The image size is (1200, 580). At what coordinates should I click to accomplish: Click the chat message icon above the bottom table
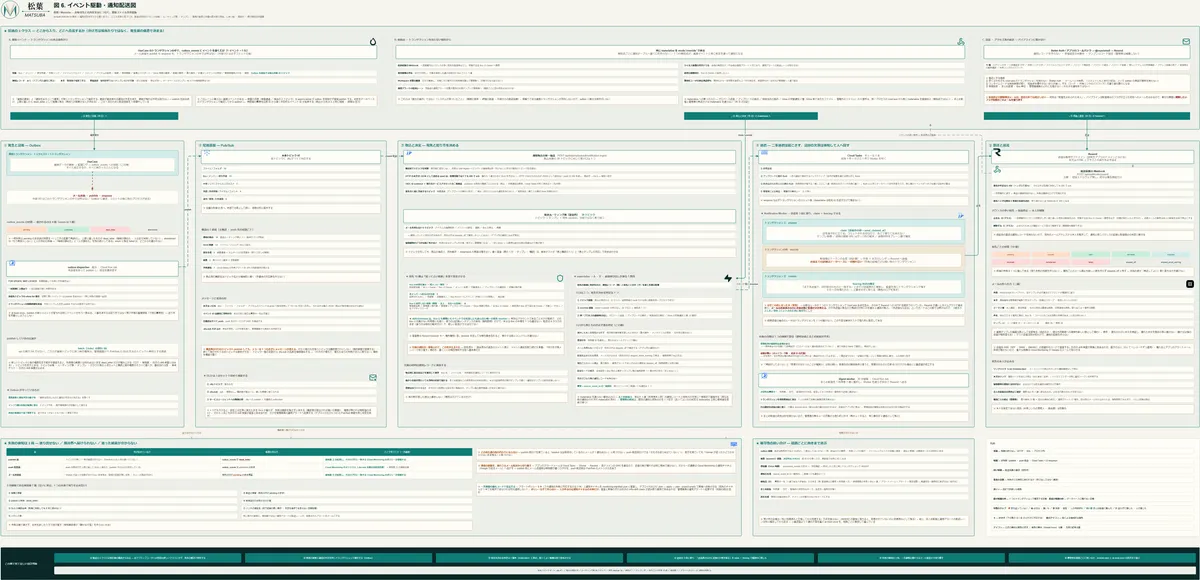click(x=733, y=443)
